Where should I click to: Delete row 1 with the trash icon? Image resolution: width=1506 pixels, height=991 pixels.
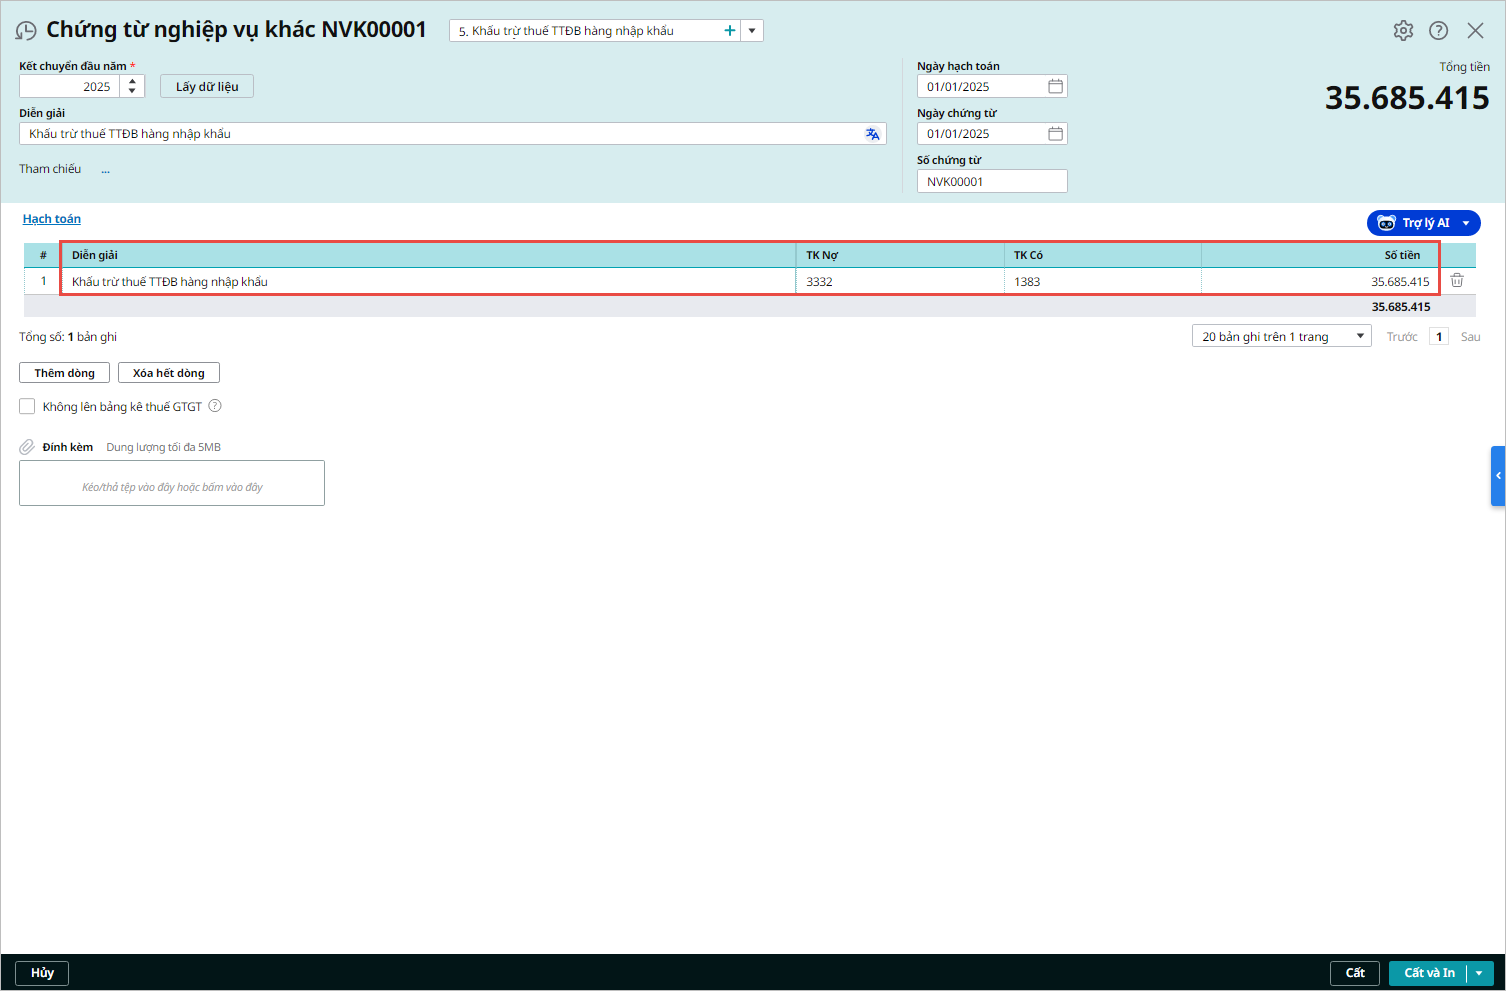click(x=1457, y=281)
